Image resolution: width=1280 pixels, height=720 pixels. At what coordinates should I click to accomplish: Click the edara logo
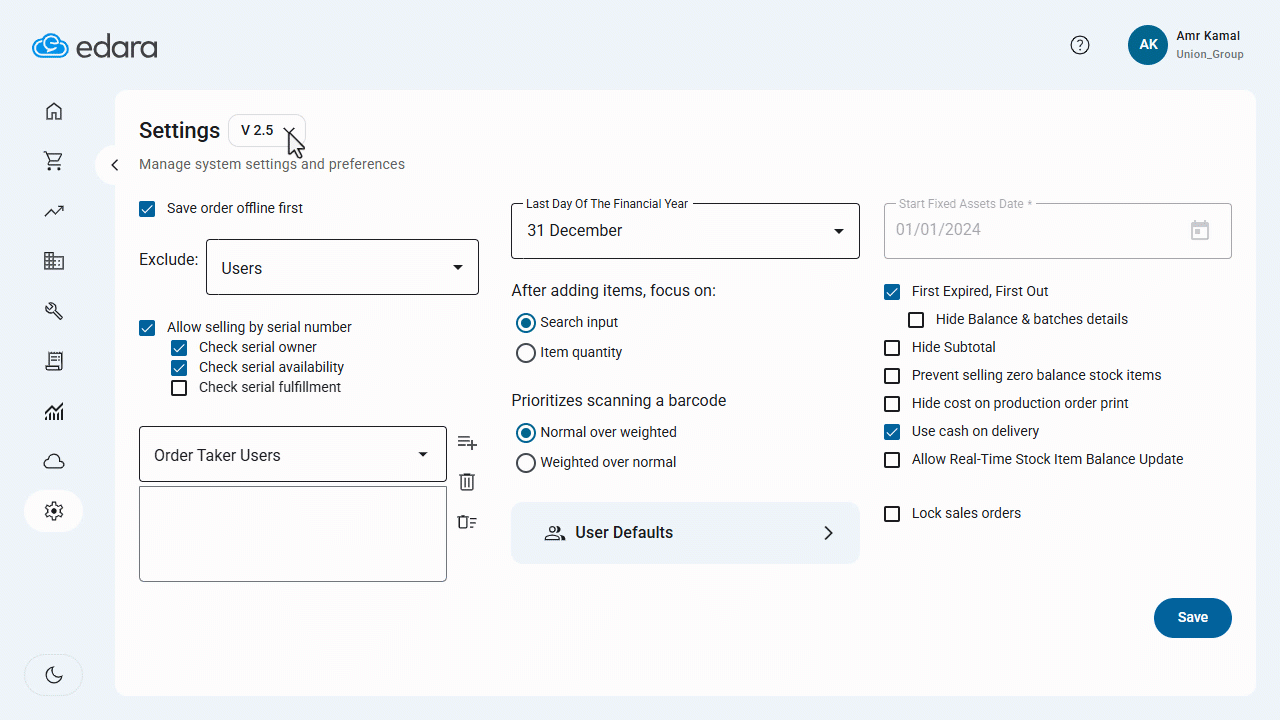pos(95,46)
